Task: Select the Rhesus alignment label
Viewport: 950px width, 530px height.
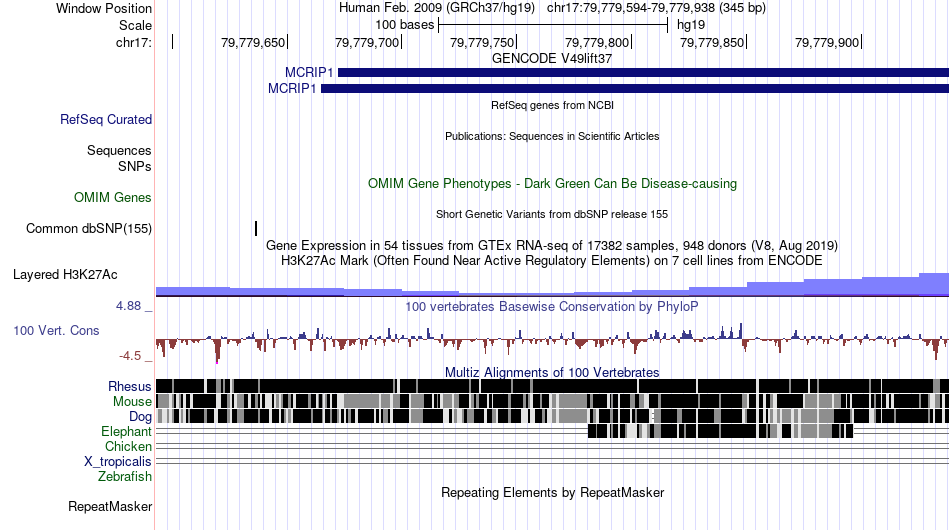Action: (x=130, y=386)
